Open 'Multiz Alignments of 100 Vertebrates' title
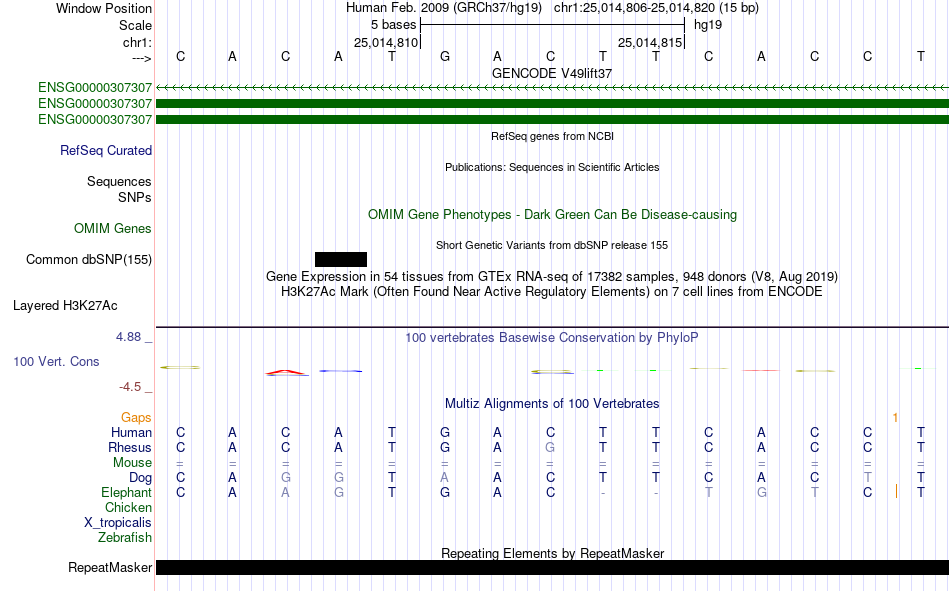The height and width of the screenshot is (591, 950). click(552, 404)
